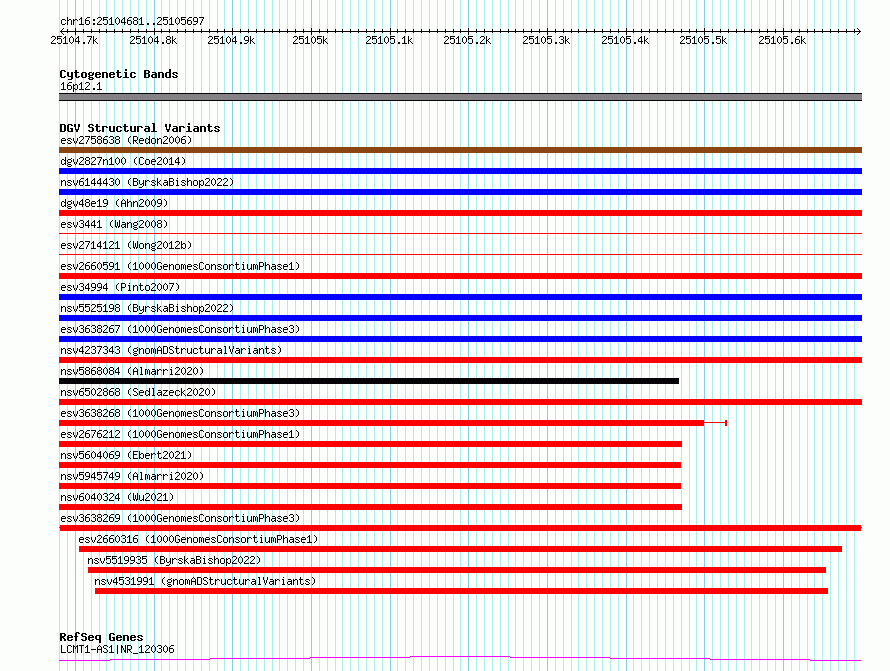The width and height of the screenshot is (890, 671).
Task: Select the 16p12.1 band label
Action: (81, 86)
